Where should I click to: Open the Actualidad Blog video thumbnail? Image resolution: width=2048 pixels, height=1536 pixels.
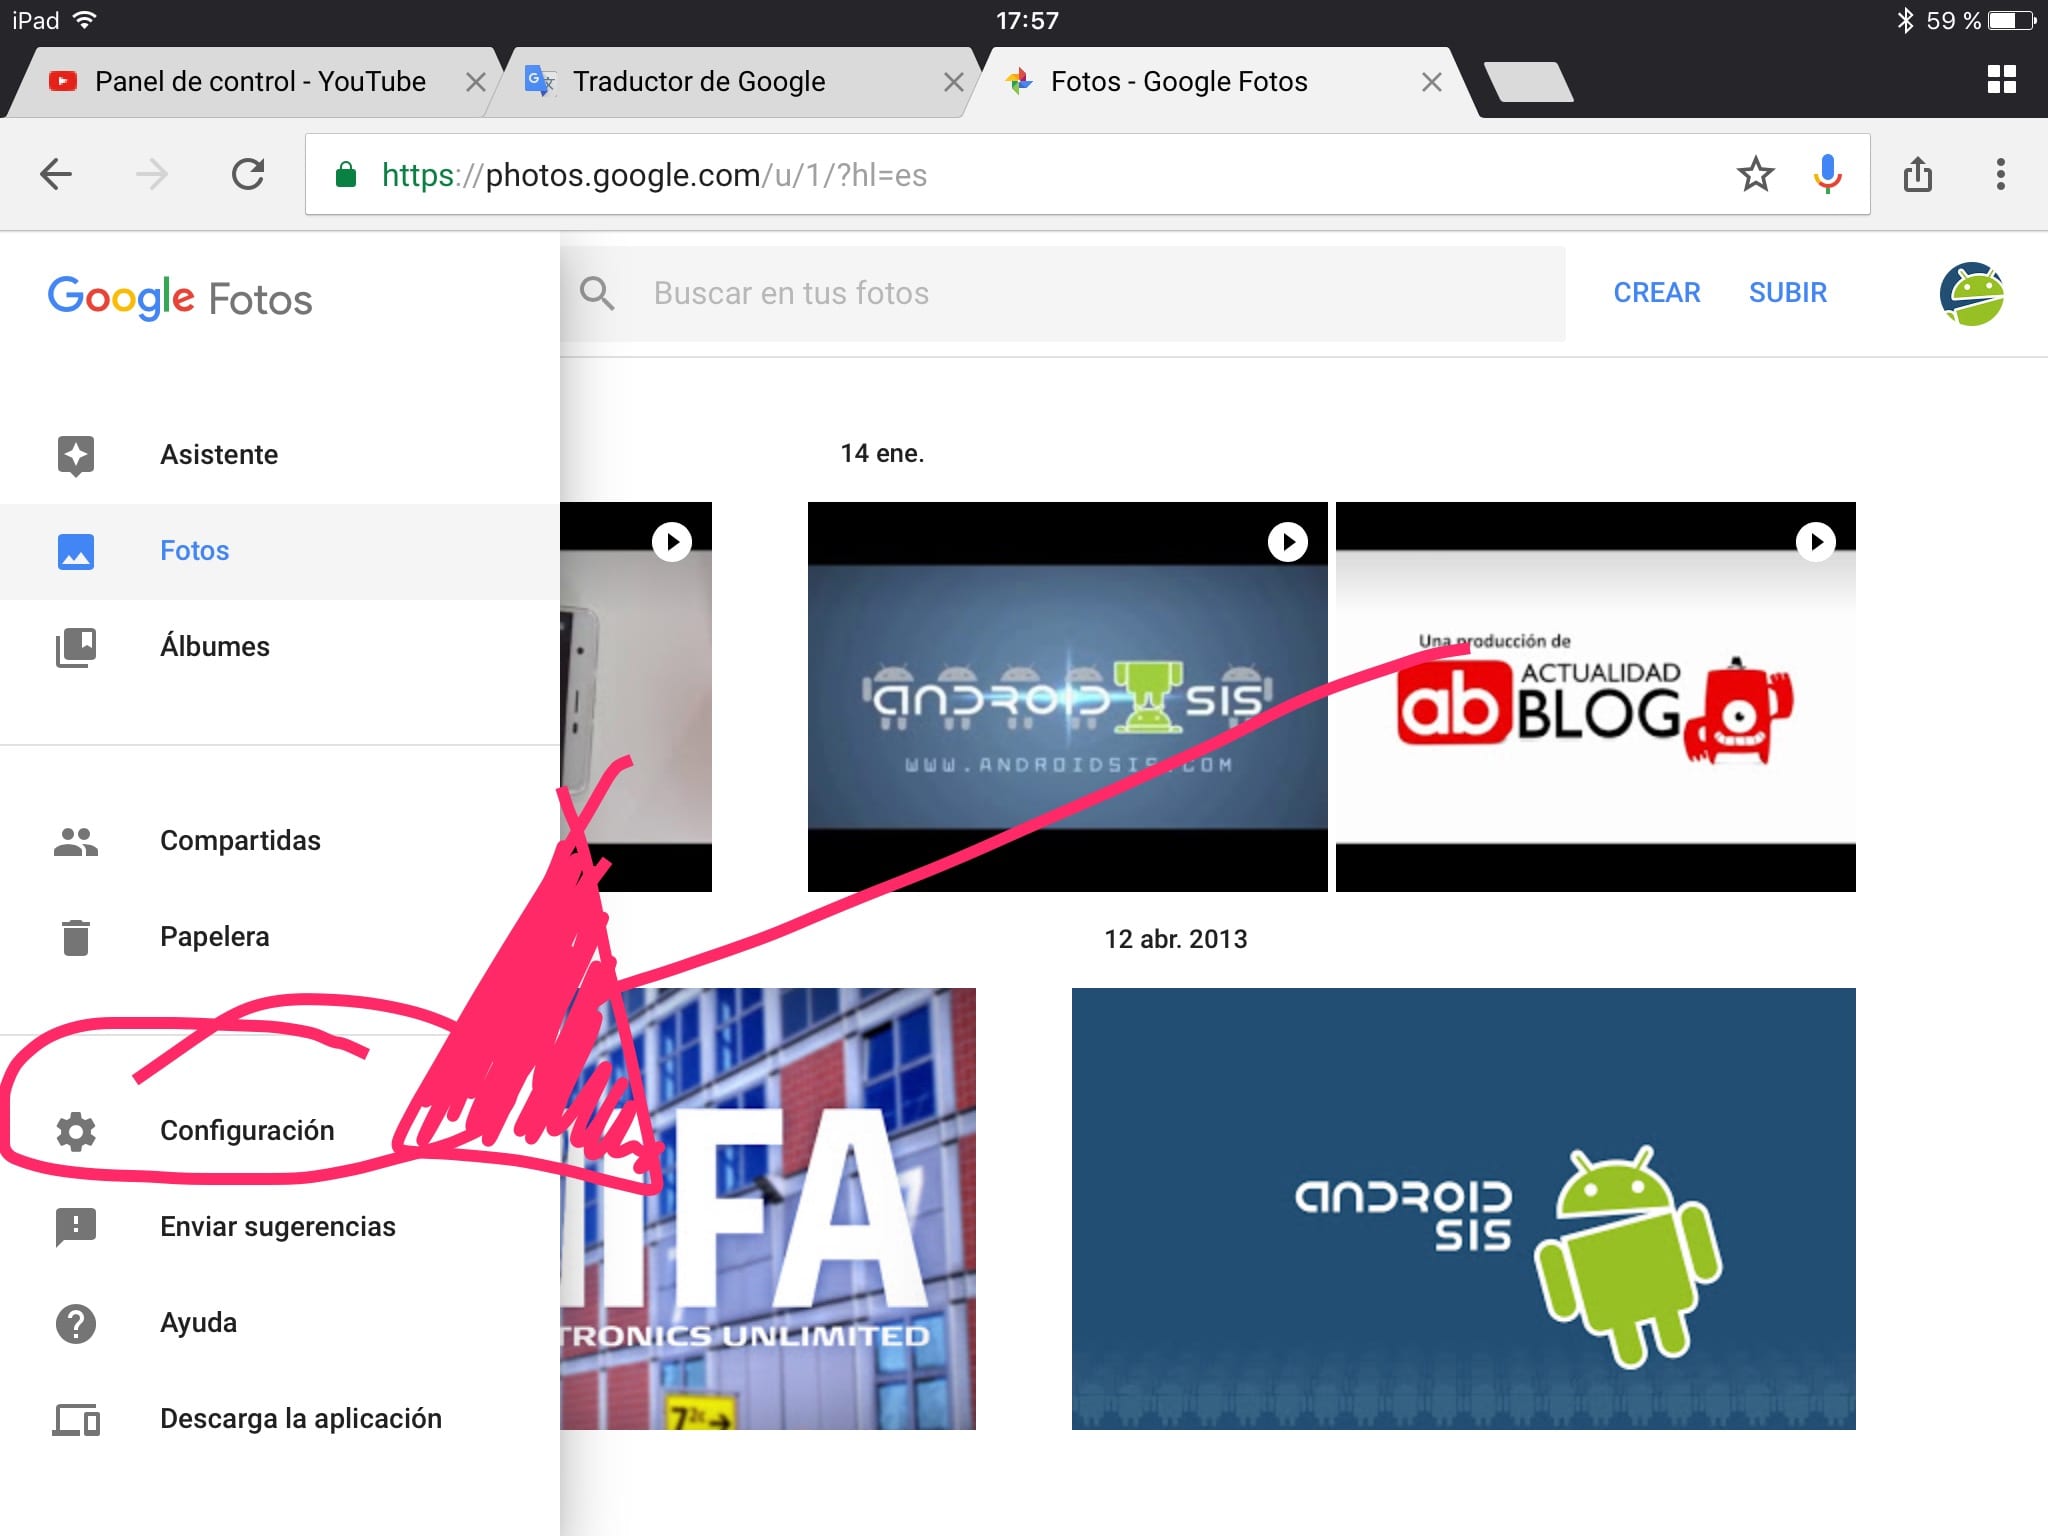tap(1595, 697)
